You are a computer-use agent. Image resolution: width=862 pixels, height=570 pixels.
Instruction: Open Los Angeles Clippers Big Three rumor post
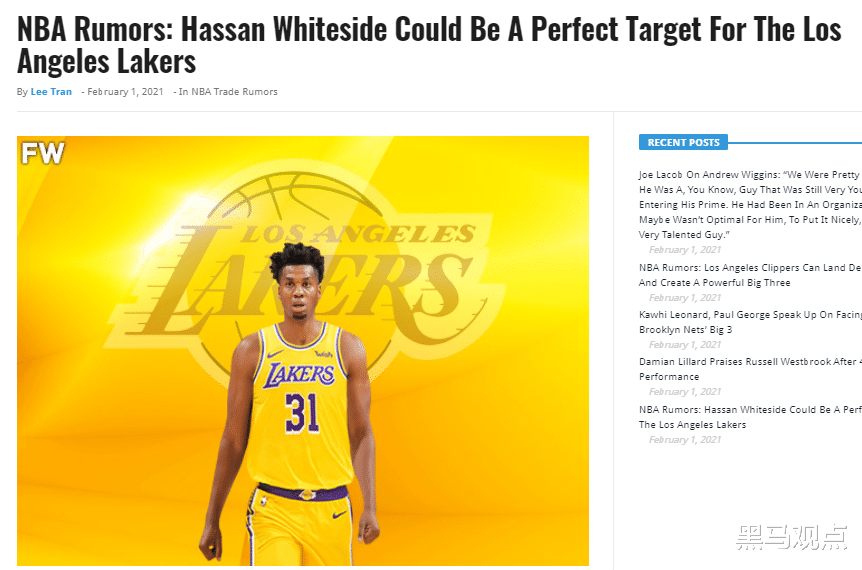click(x=750, y=275)
